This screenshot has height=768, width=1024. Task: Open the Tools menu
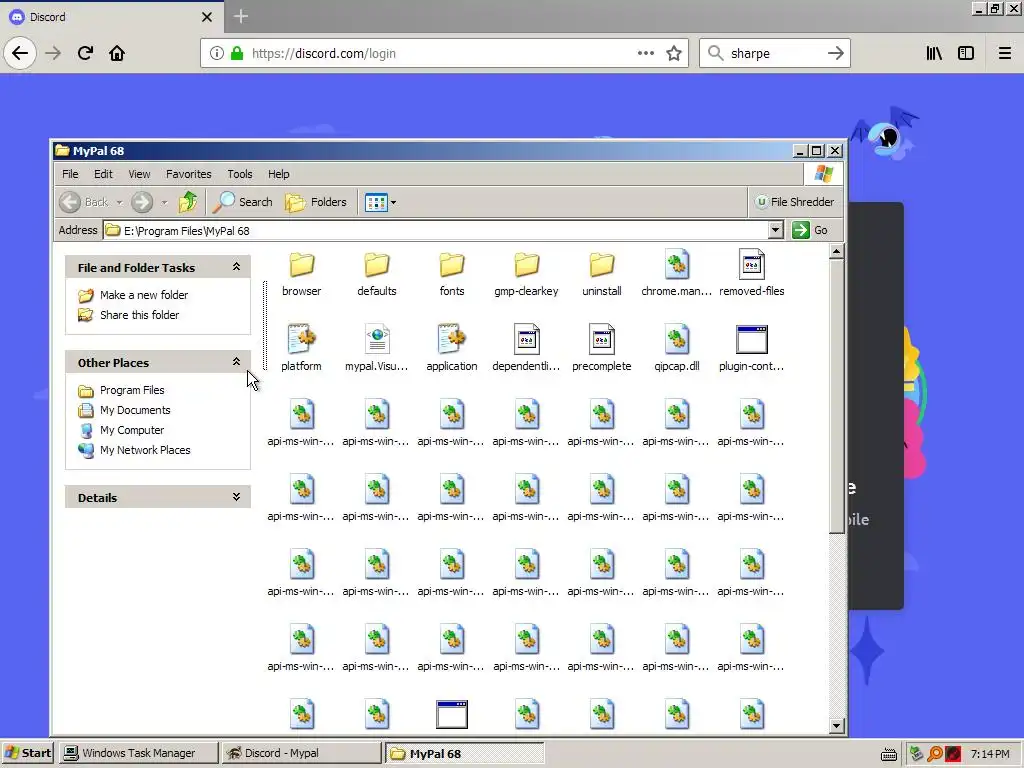240,174
